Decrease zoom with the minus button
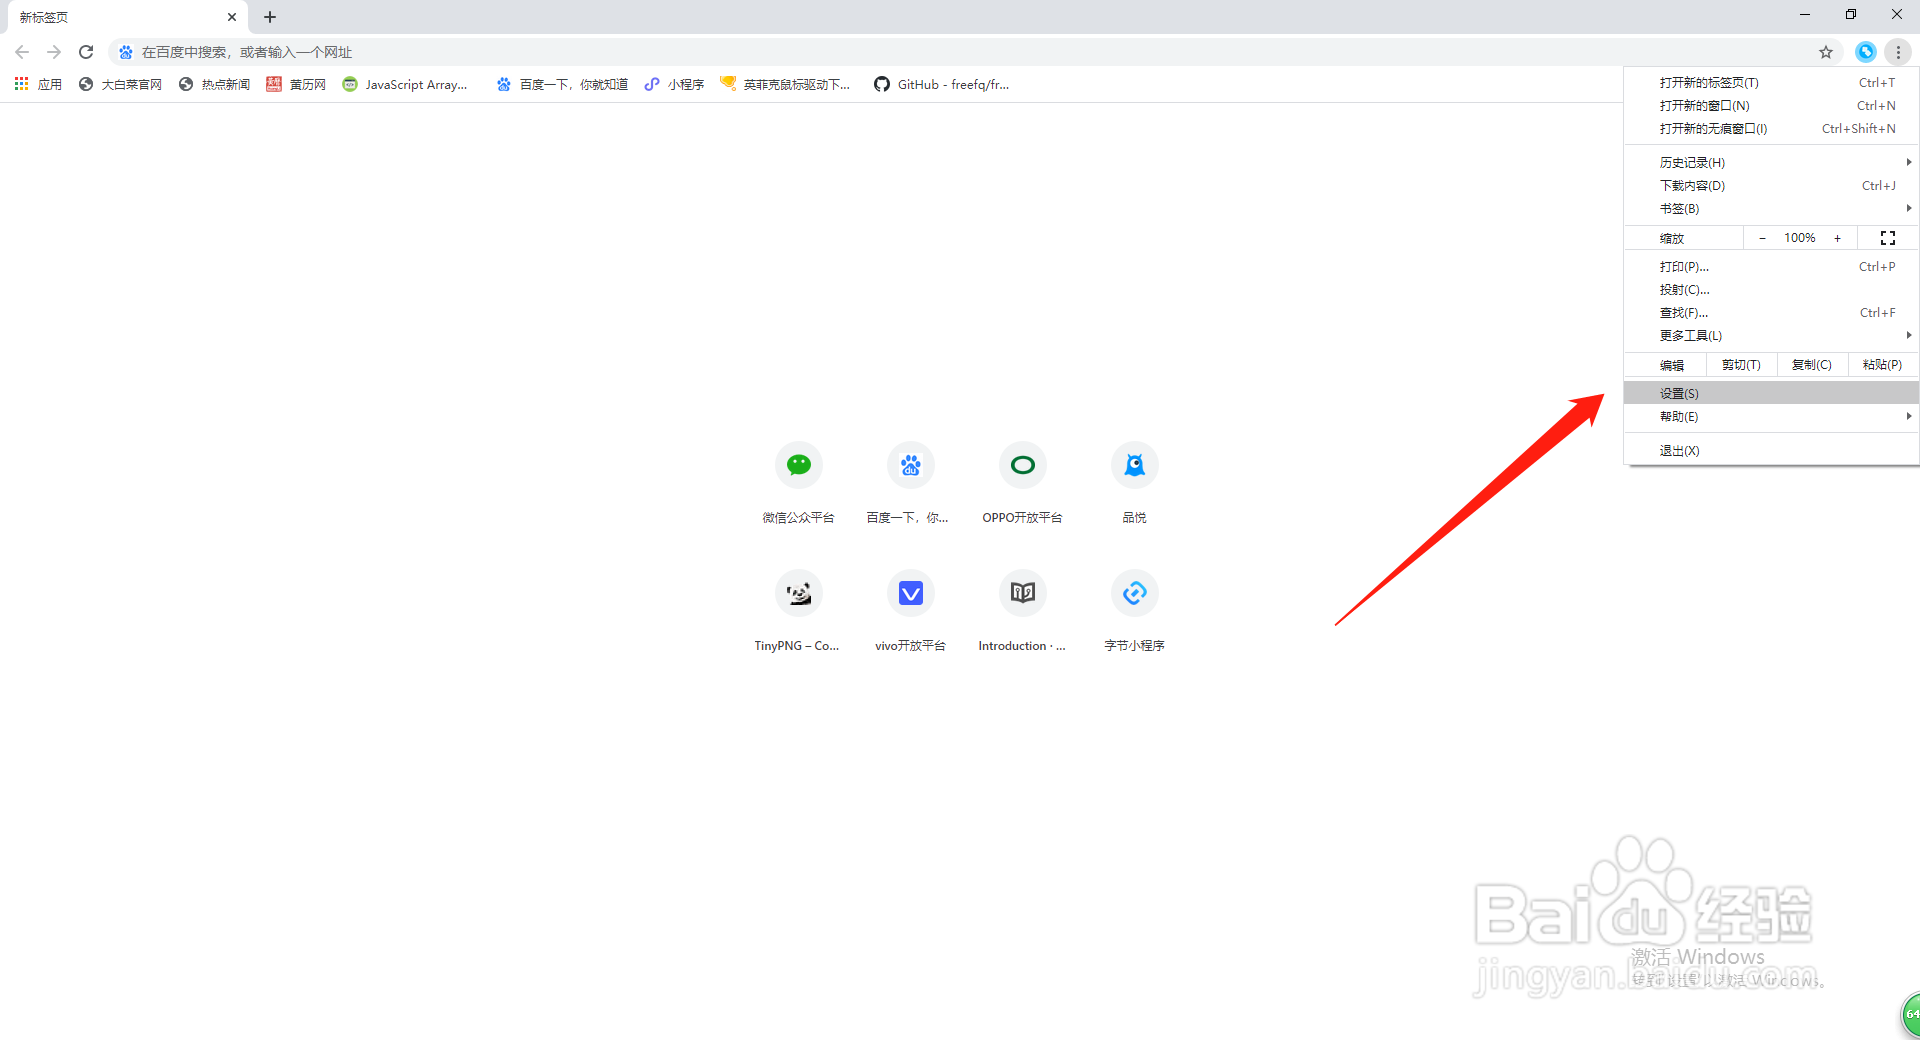Screen dimensions: 1920x1040 point(1762,238)
